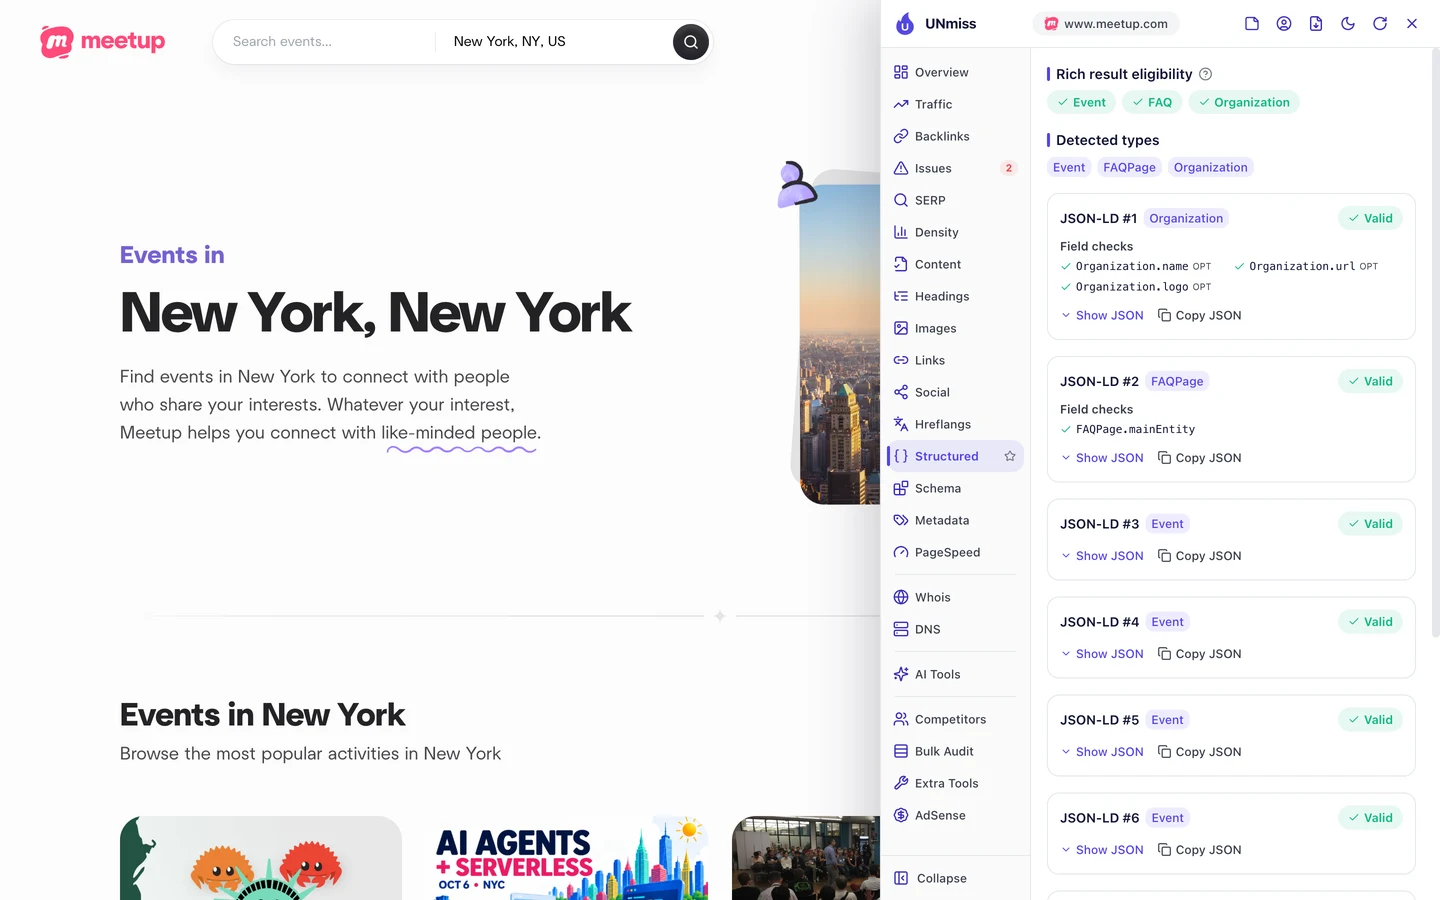
Task: Copy JSON for JSON-LD #2 FAQPage
Action: 1199,458
